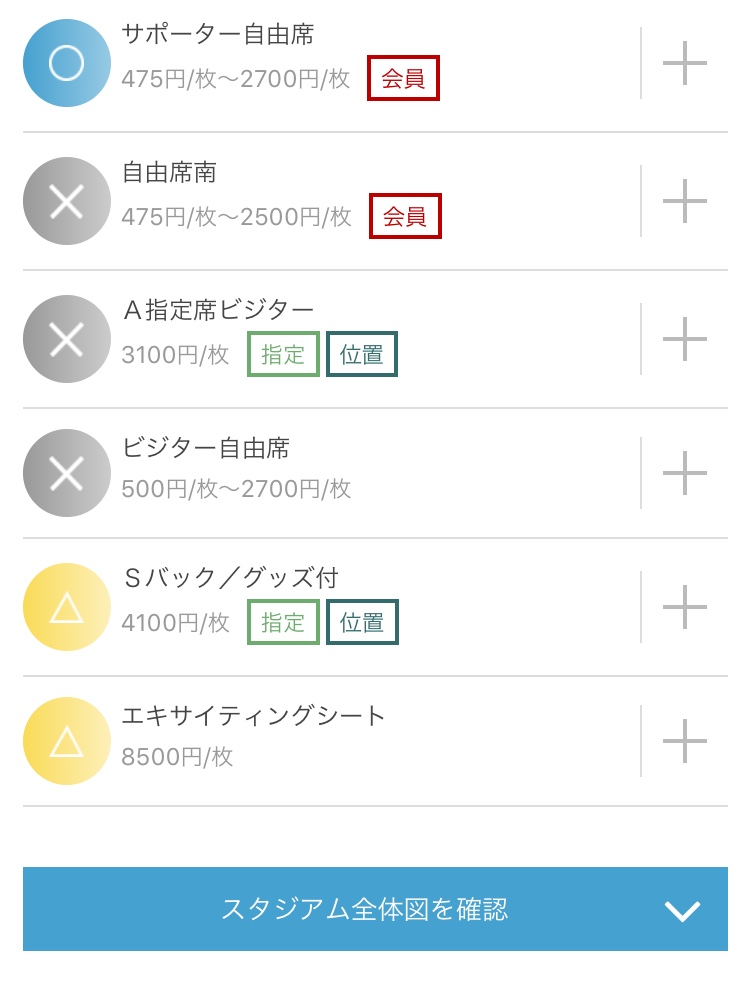Click the 会員 tag on サポーター自由席
The width and height of the screenshot is (750, 998).
[x=404, y=79]
